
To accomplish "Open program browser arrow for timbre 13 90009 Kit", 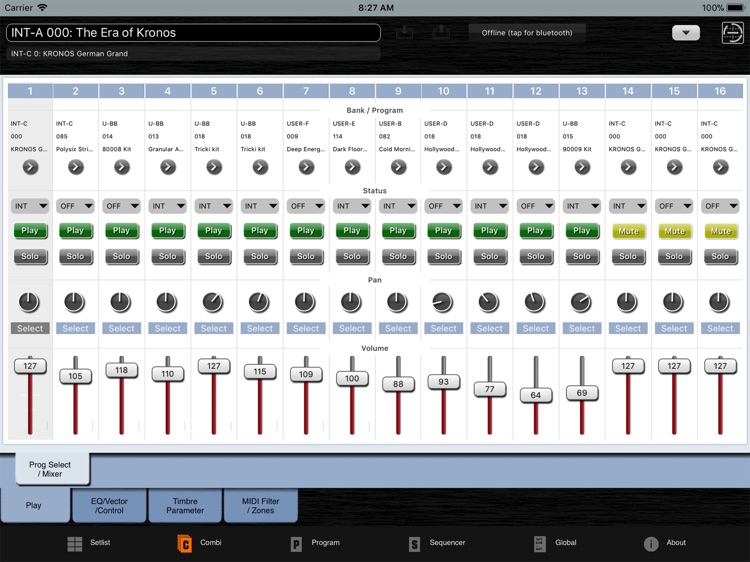I will point(582,167).
